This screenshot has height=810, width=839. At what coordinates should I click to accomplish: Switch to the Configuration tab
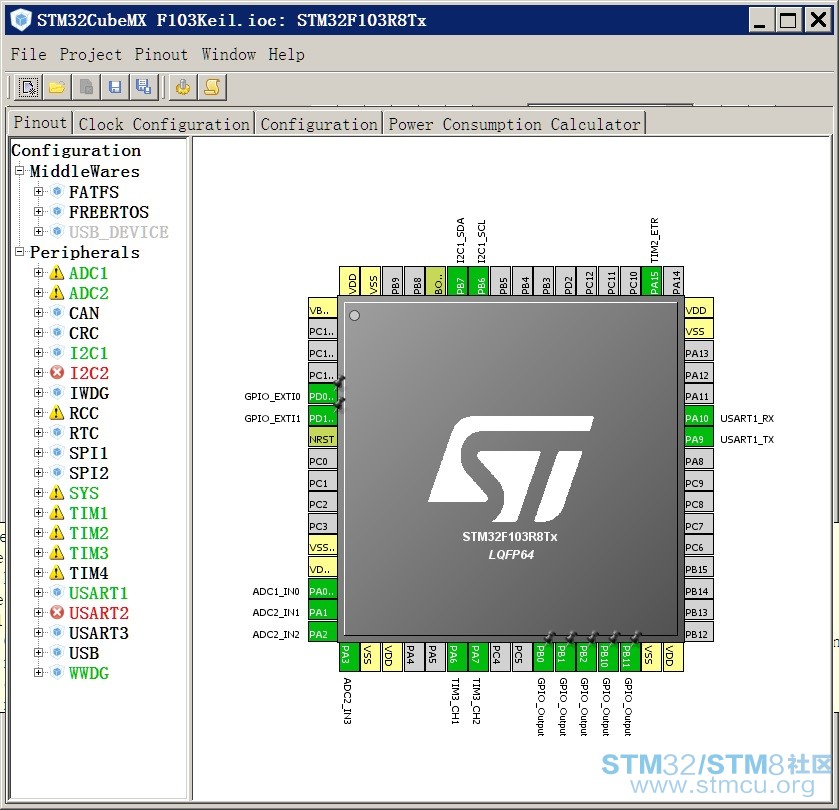pos(319,124)
